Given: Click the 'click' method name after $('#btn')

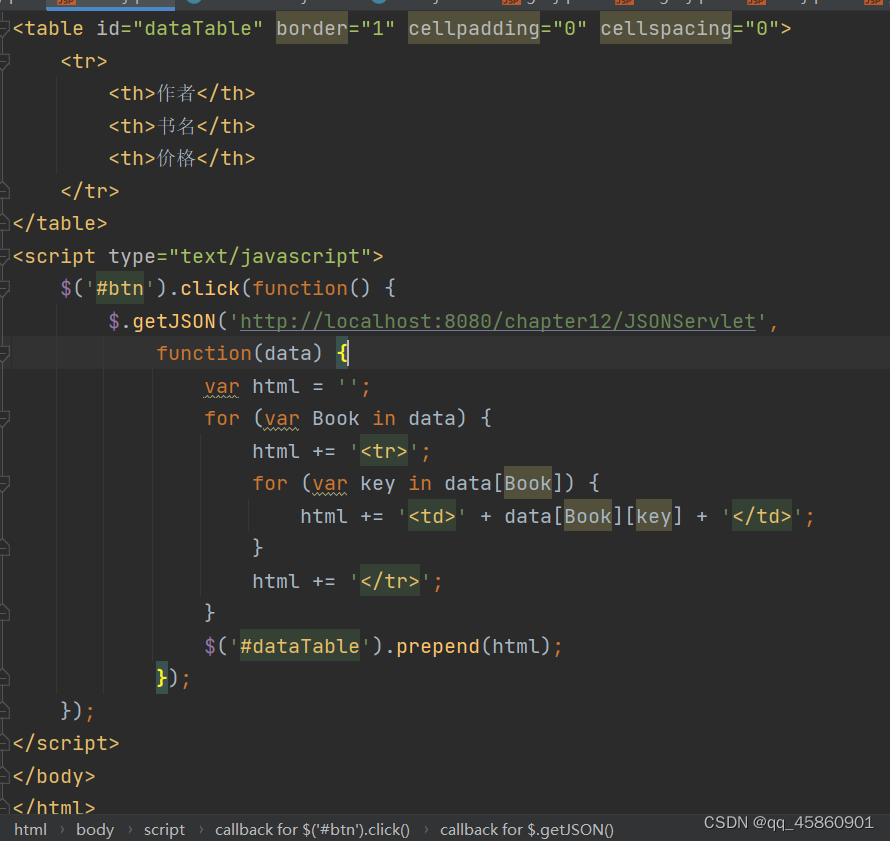Looking at the screenshot, I should click(210, 288).
